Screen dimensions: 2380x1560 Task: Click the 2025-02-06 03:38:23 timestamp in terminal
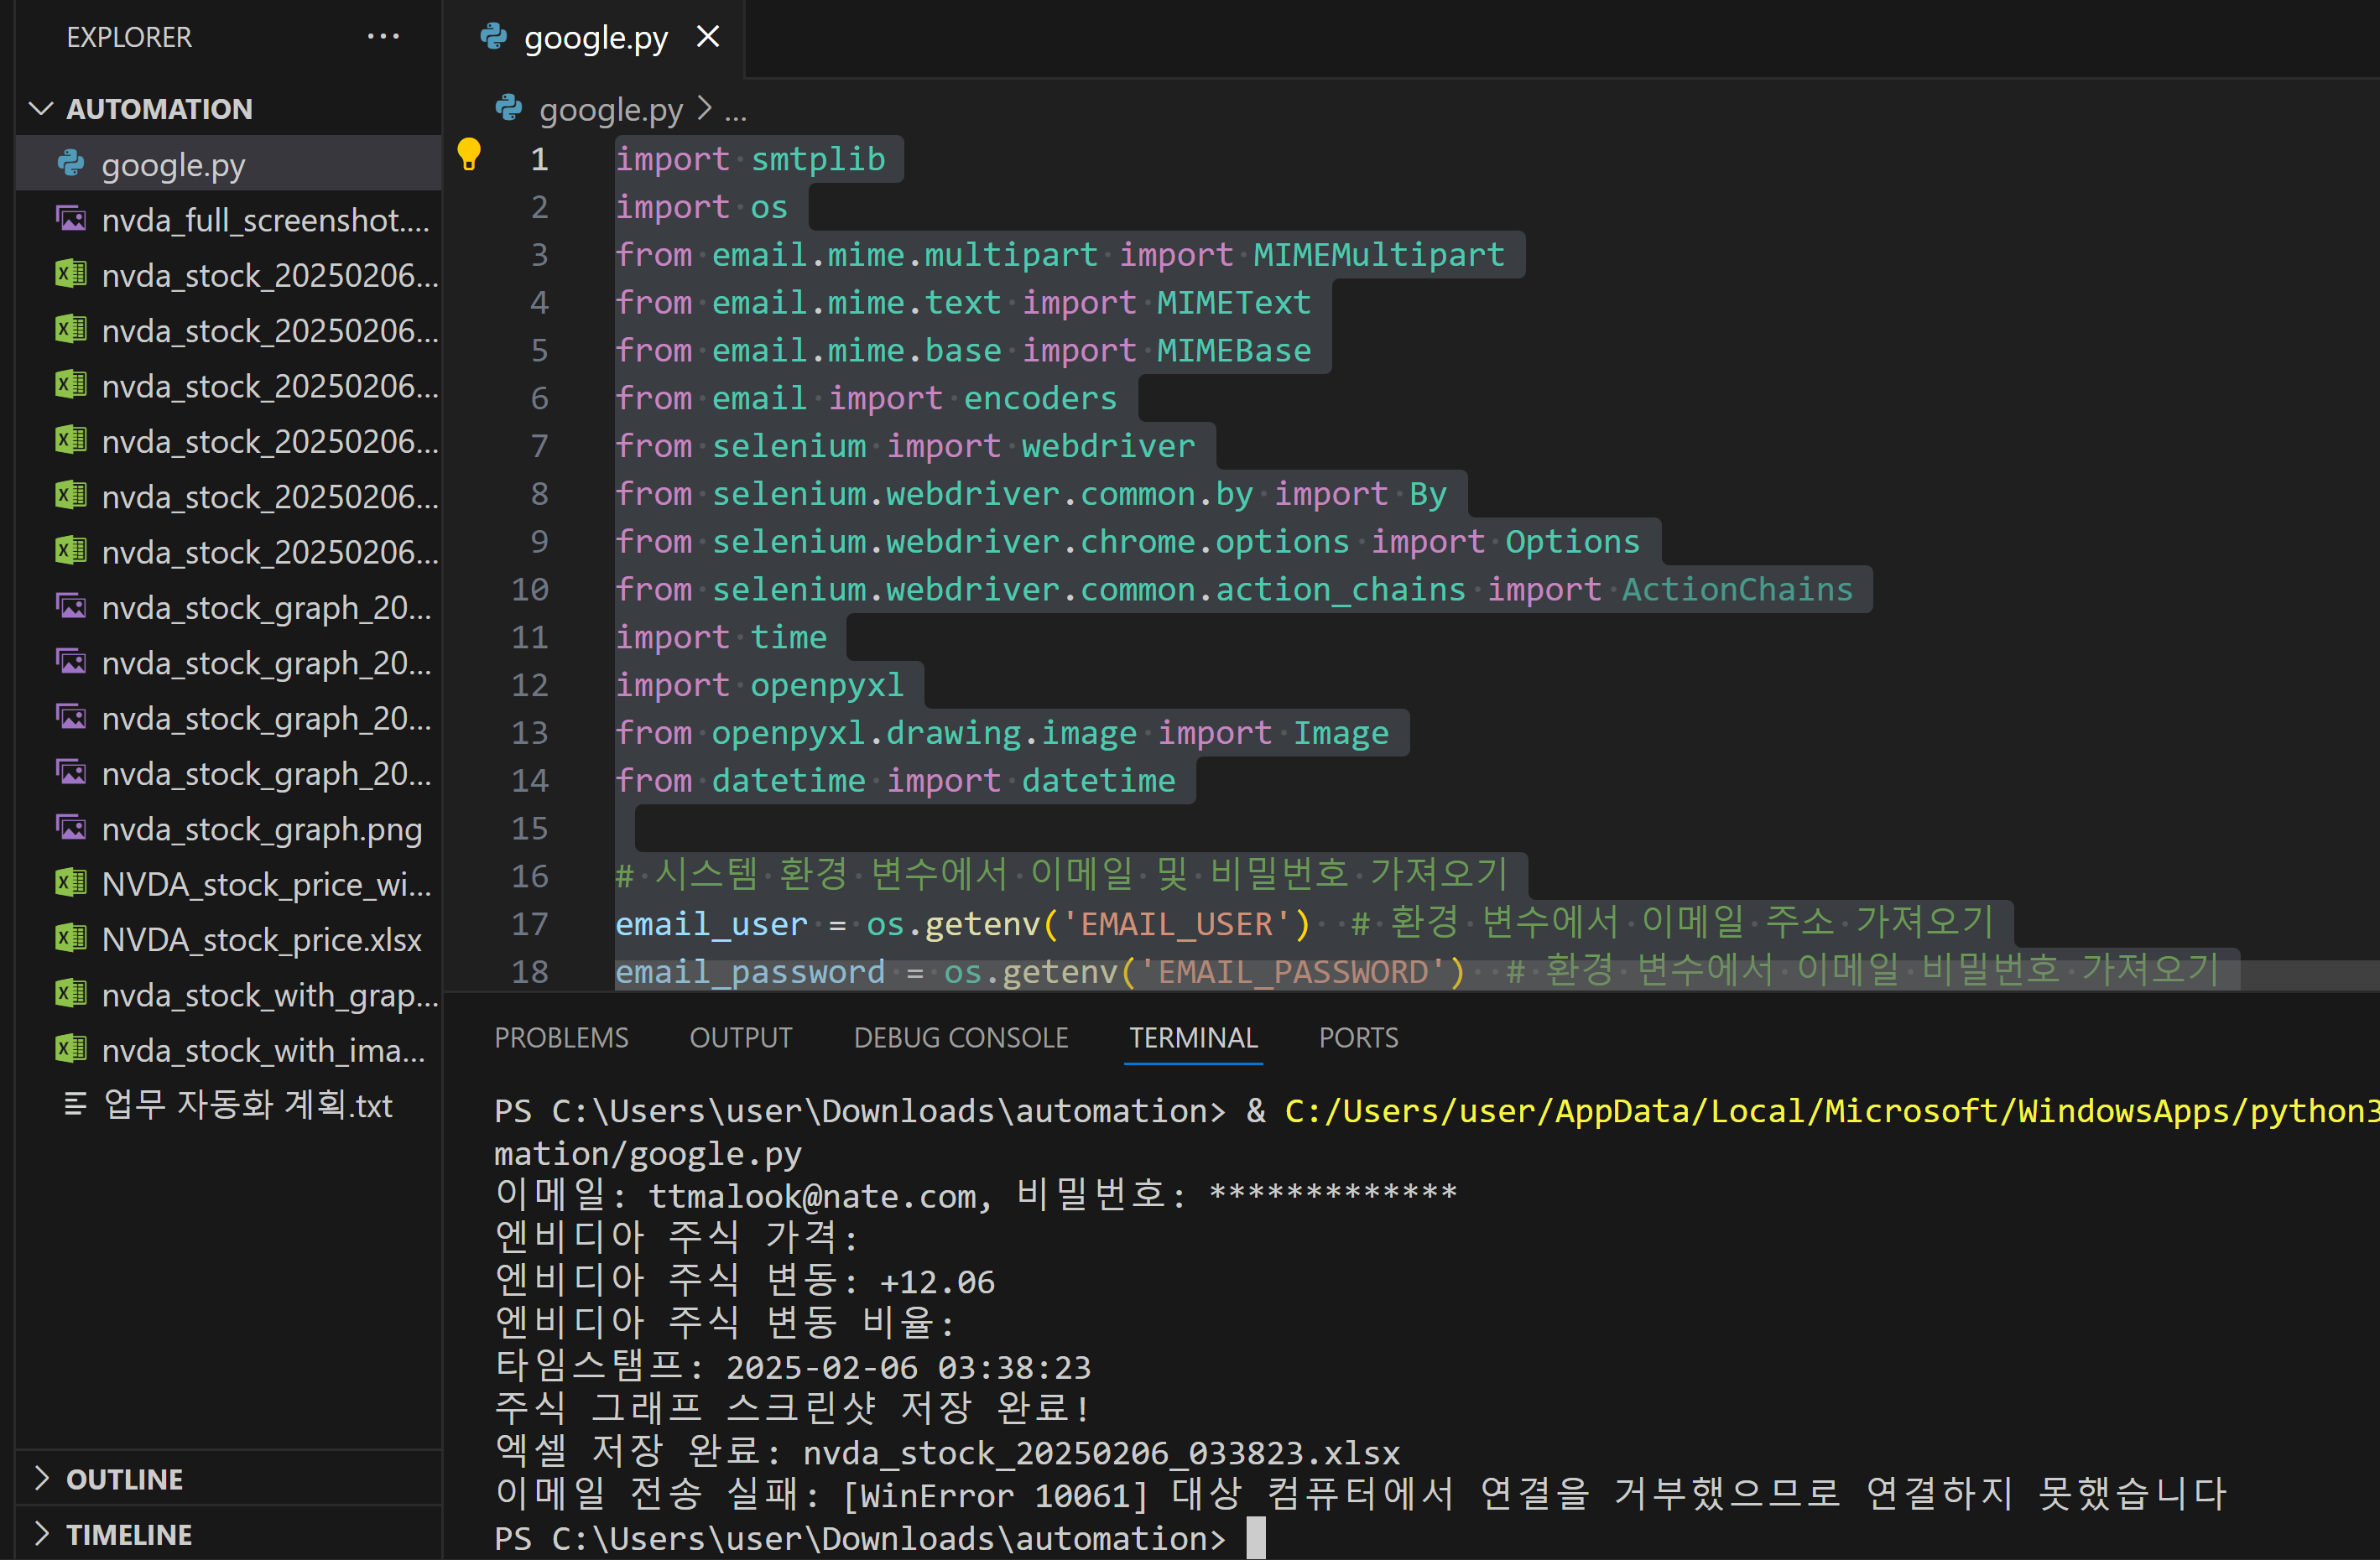[908, 1367]
